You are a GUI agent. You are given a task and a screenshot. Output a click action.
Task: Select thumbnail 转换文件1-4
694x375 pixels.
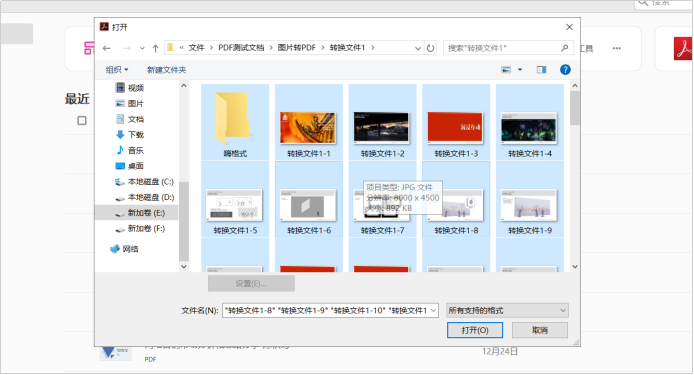click(x=529, y=128)
